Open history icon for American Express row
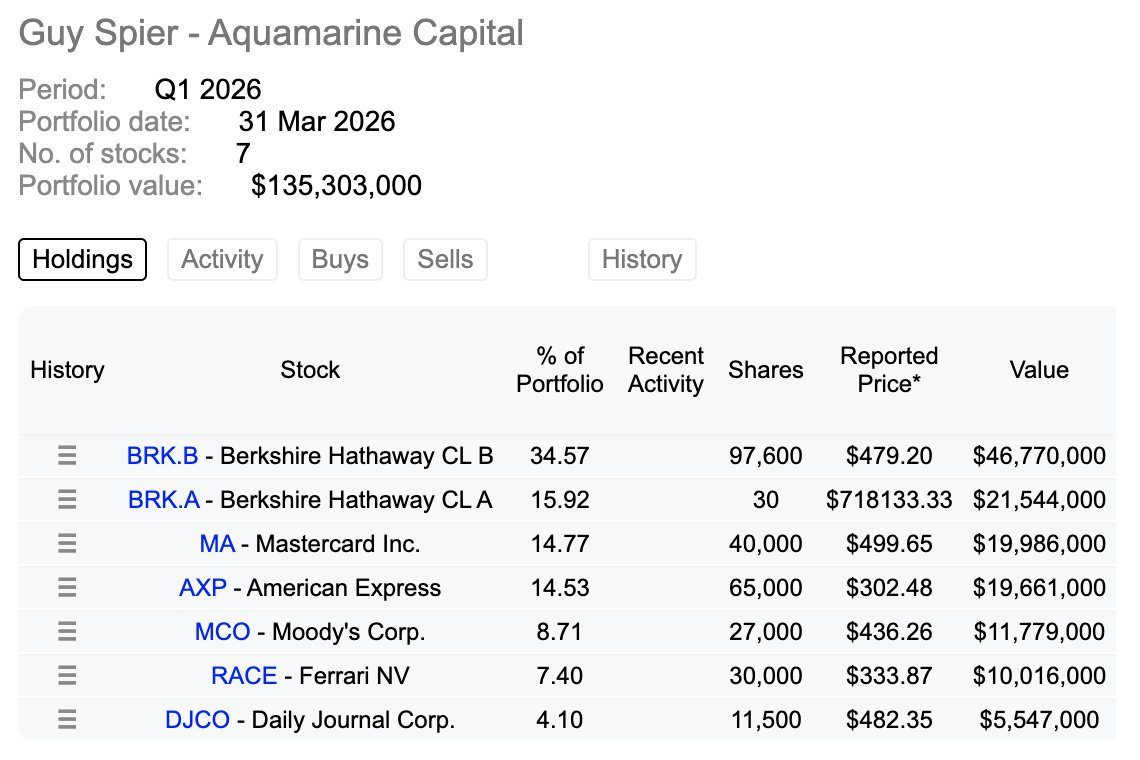Viewport: 1140px width, 760px height. click(67, 587)
